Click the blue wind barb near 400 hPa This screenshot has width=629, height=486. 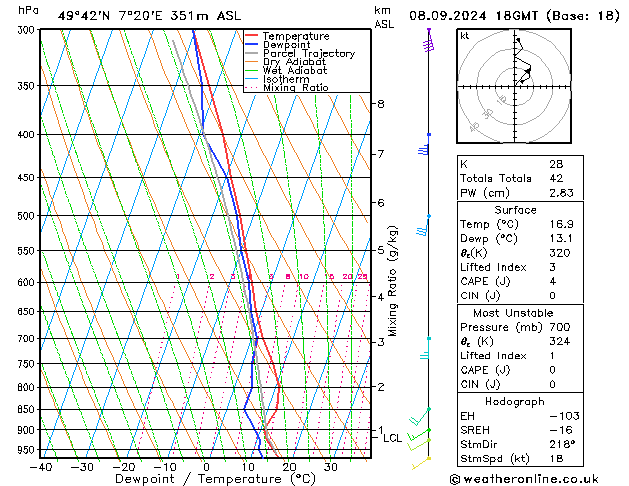[424, 150]
